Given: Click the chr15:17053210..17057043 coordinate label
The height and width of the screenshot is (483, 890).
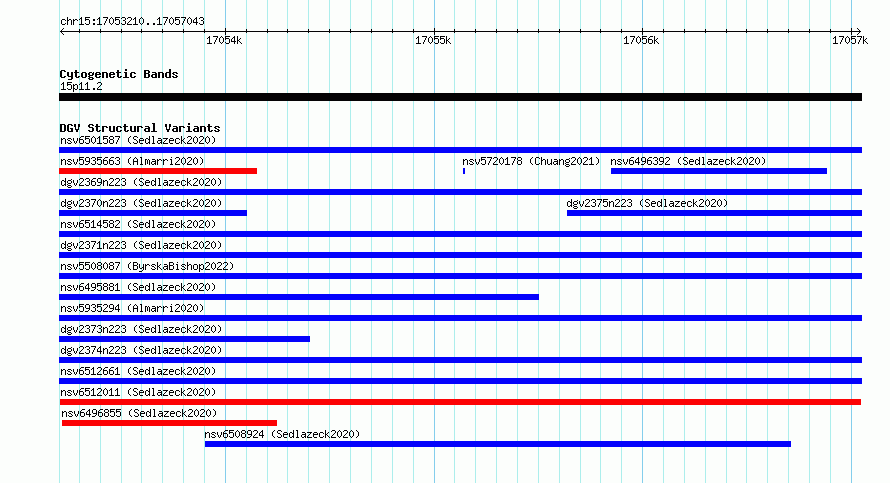Looking at the screenshot, I should [x=132, y=22].
